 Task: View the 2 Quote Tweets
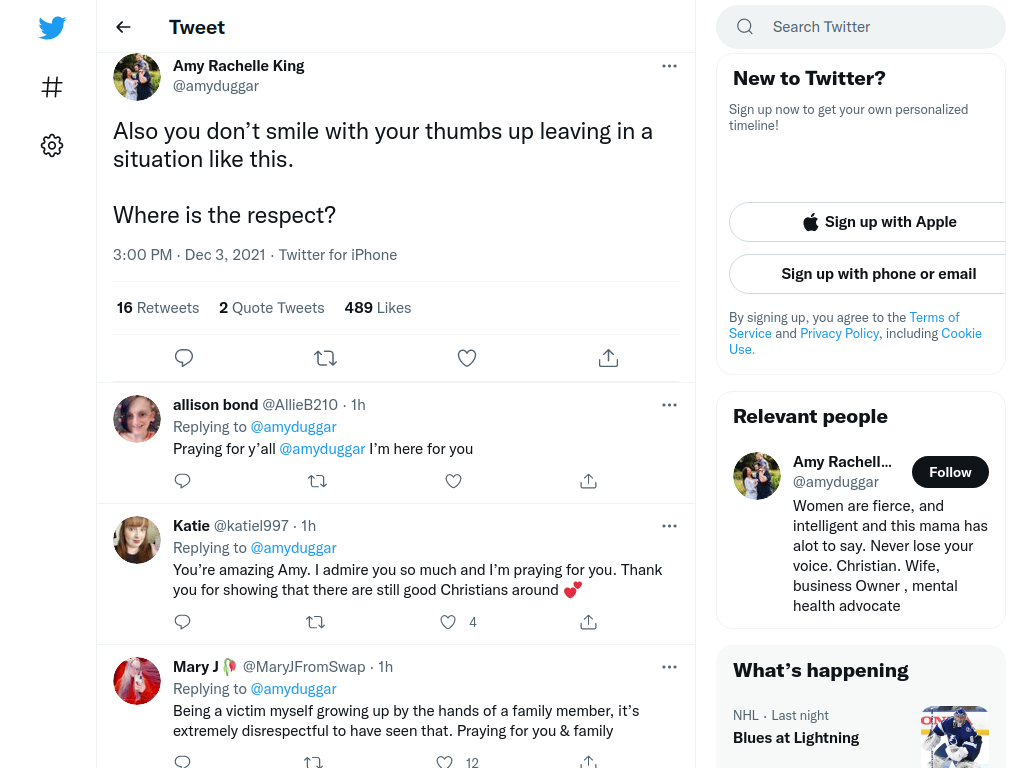[x=272, y=308]
